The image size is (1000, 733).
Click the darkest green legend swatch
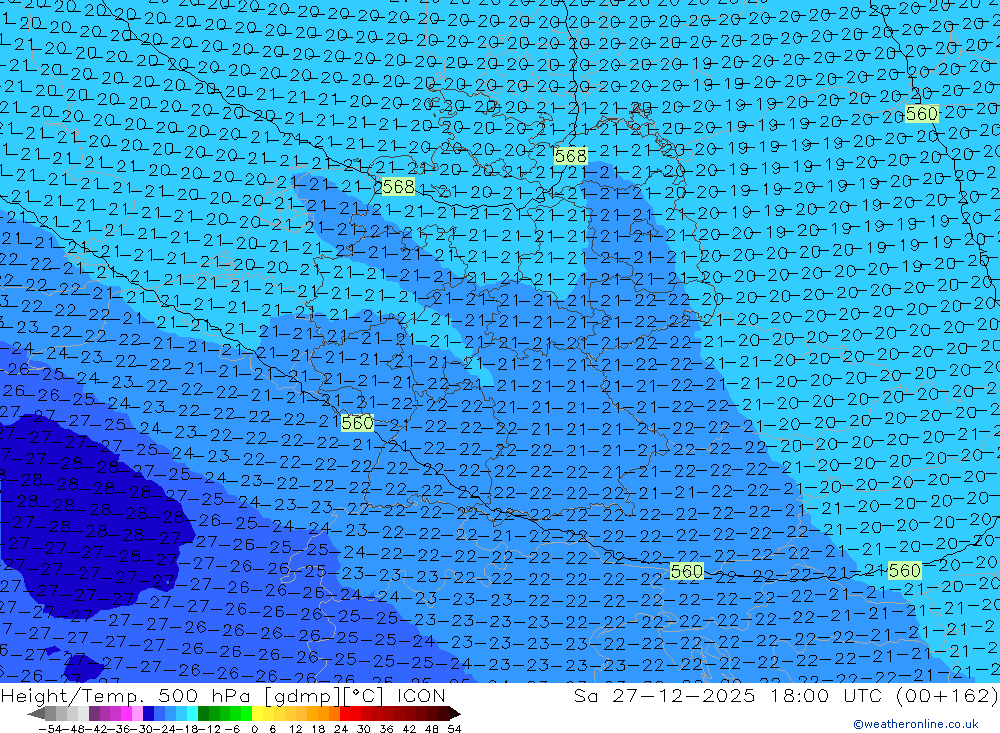[x=203, y=713]
